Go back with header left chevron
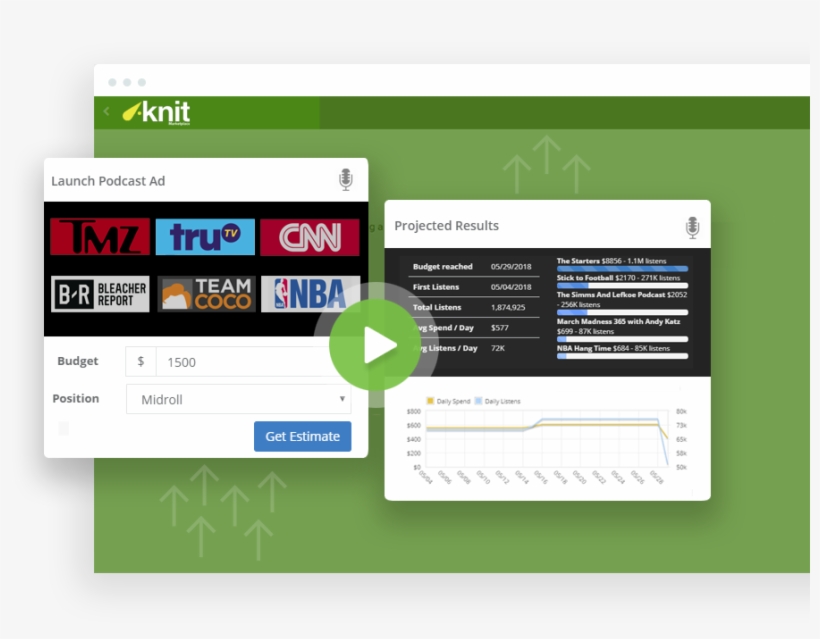Screen dimensions: 820x639 (106, 111)
